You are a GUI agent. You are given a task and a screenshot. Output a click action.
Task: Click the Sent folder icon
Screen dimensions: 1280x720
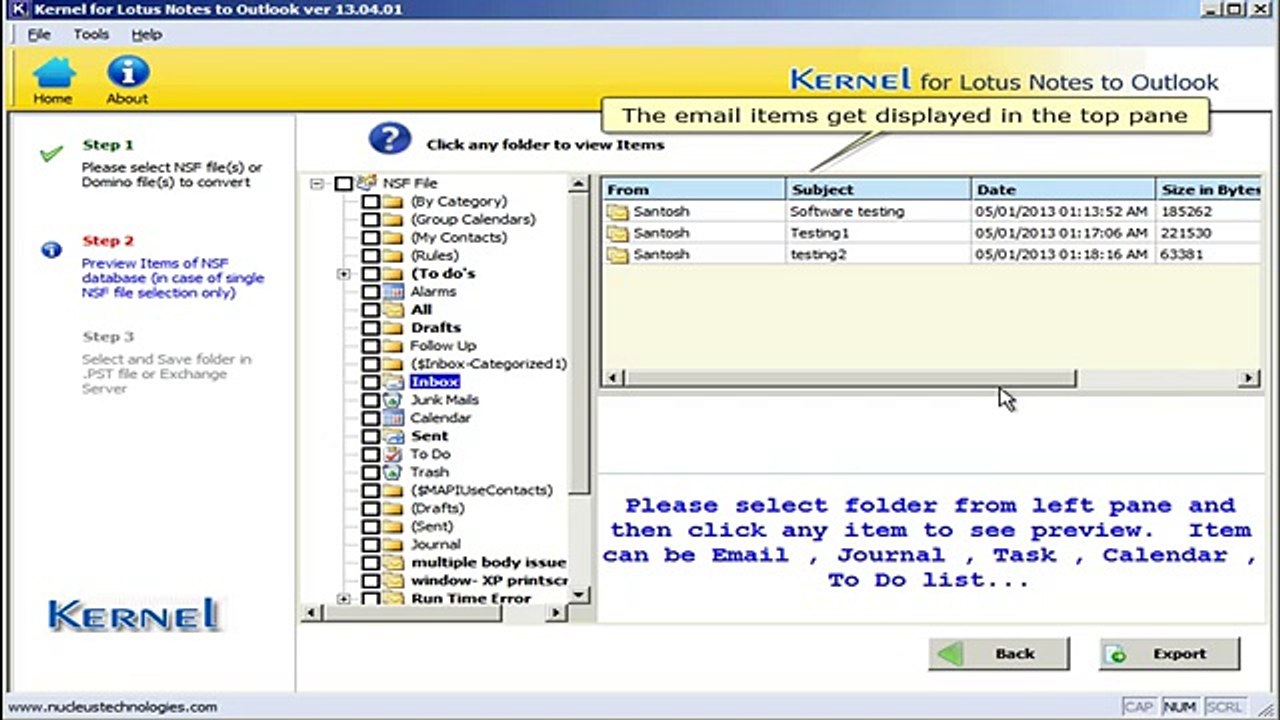393,435
